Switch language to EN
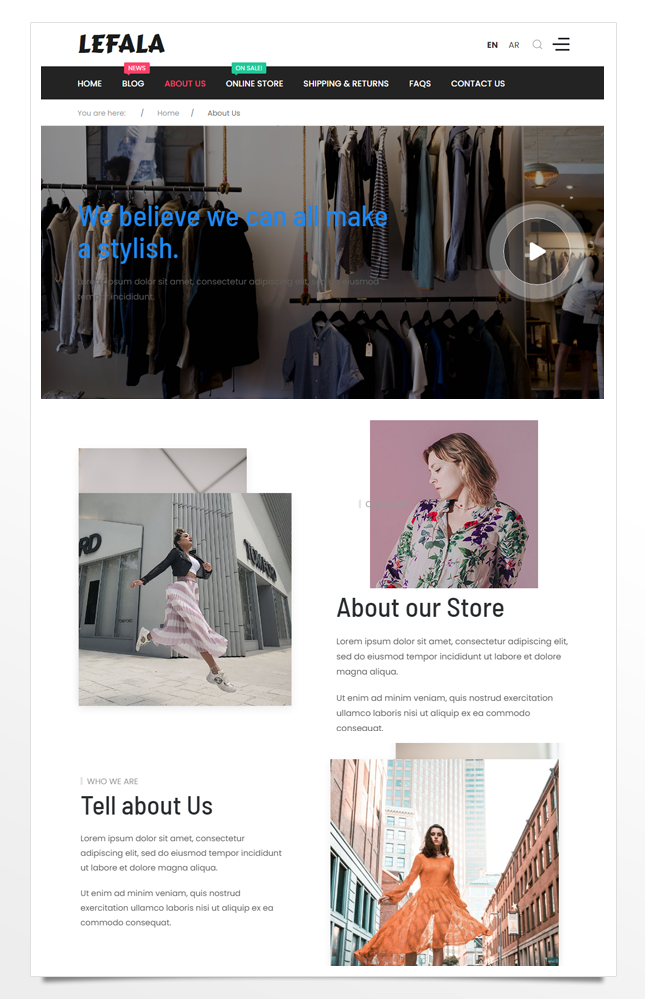 [x=492, y=45]
